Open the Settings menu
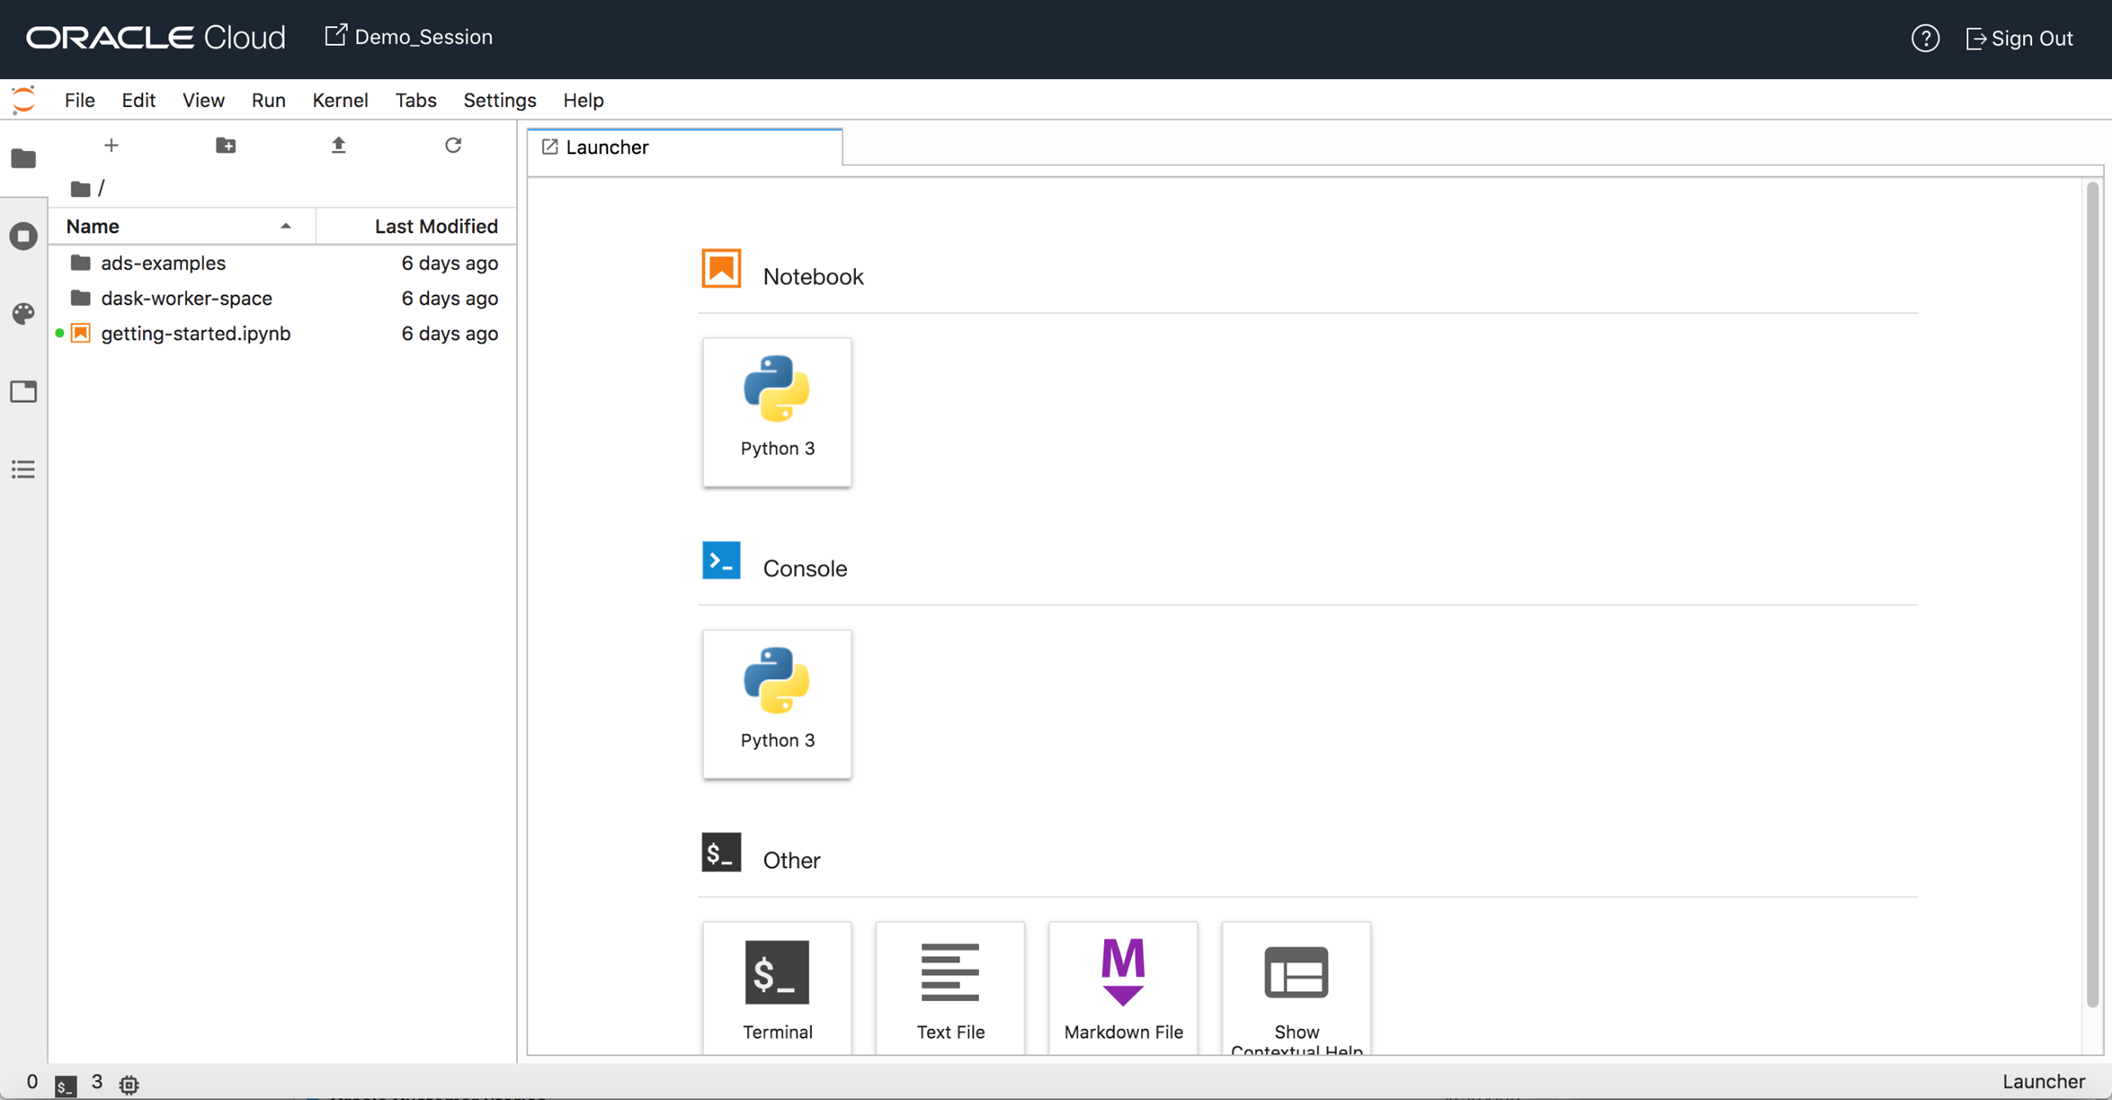2112x1100 pixels. pos(499,100)
